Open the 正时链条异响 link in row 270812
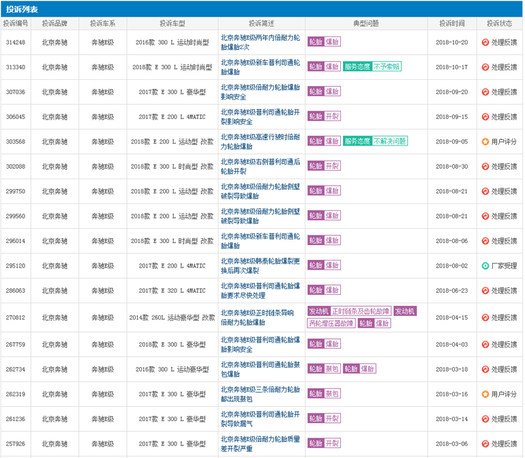Image resolution: width=525 pixels, height=458 pixels. [x=257, y=317]
